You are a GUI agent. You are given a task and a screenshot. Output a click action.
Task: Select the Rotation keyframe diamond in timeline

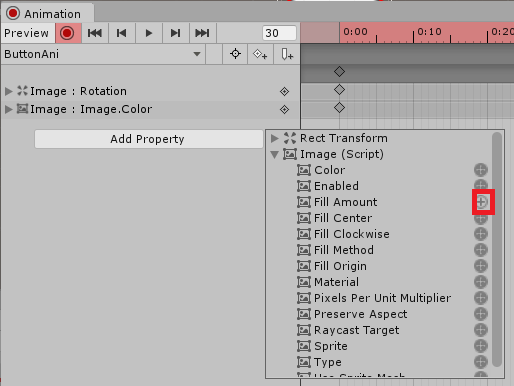pos(339,90)
